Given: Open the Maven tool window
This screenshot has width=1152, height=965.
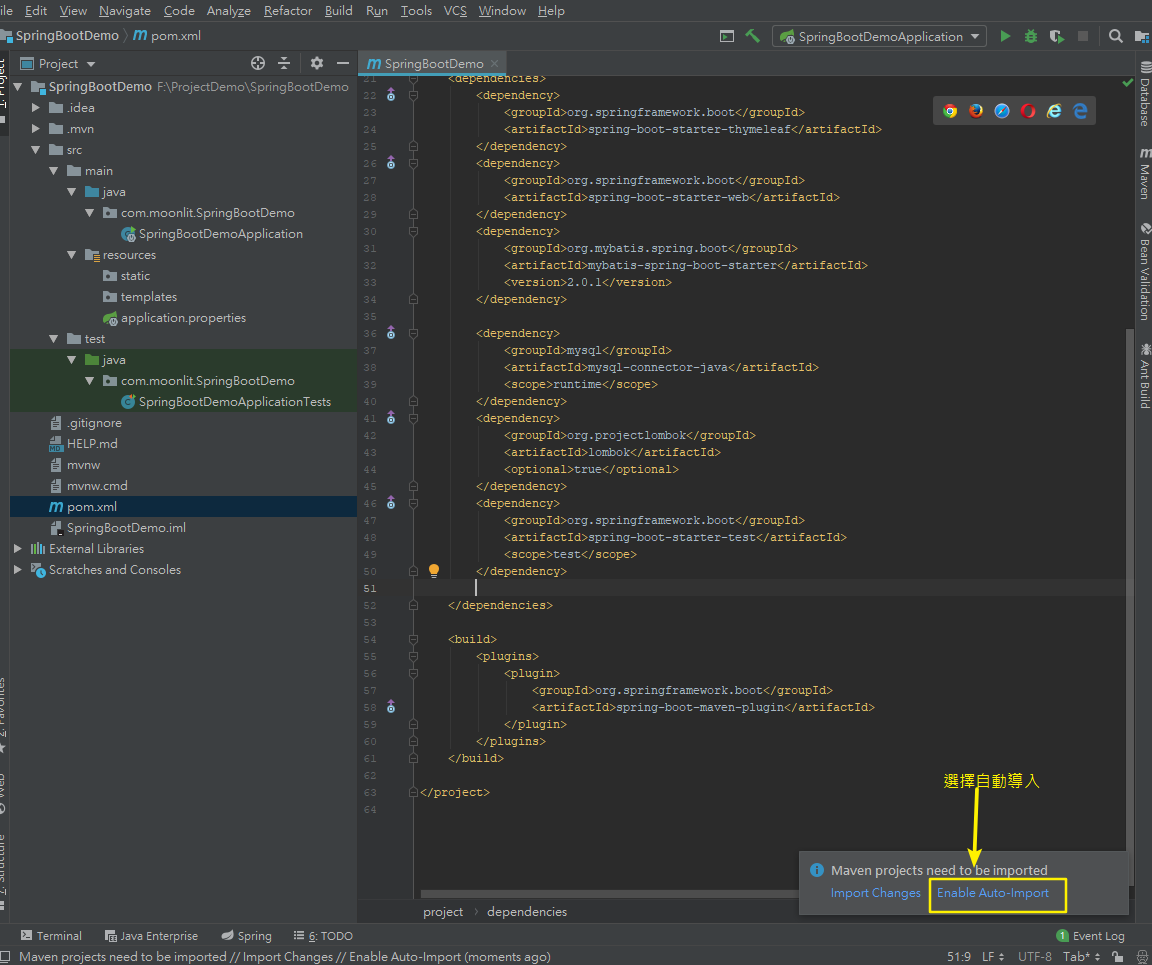Looking at the screenshot, I should (x=1145, y=173).
